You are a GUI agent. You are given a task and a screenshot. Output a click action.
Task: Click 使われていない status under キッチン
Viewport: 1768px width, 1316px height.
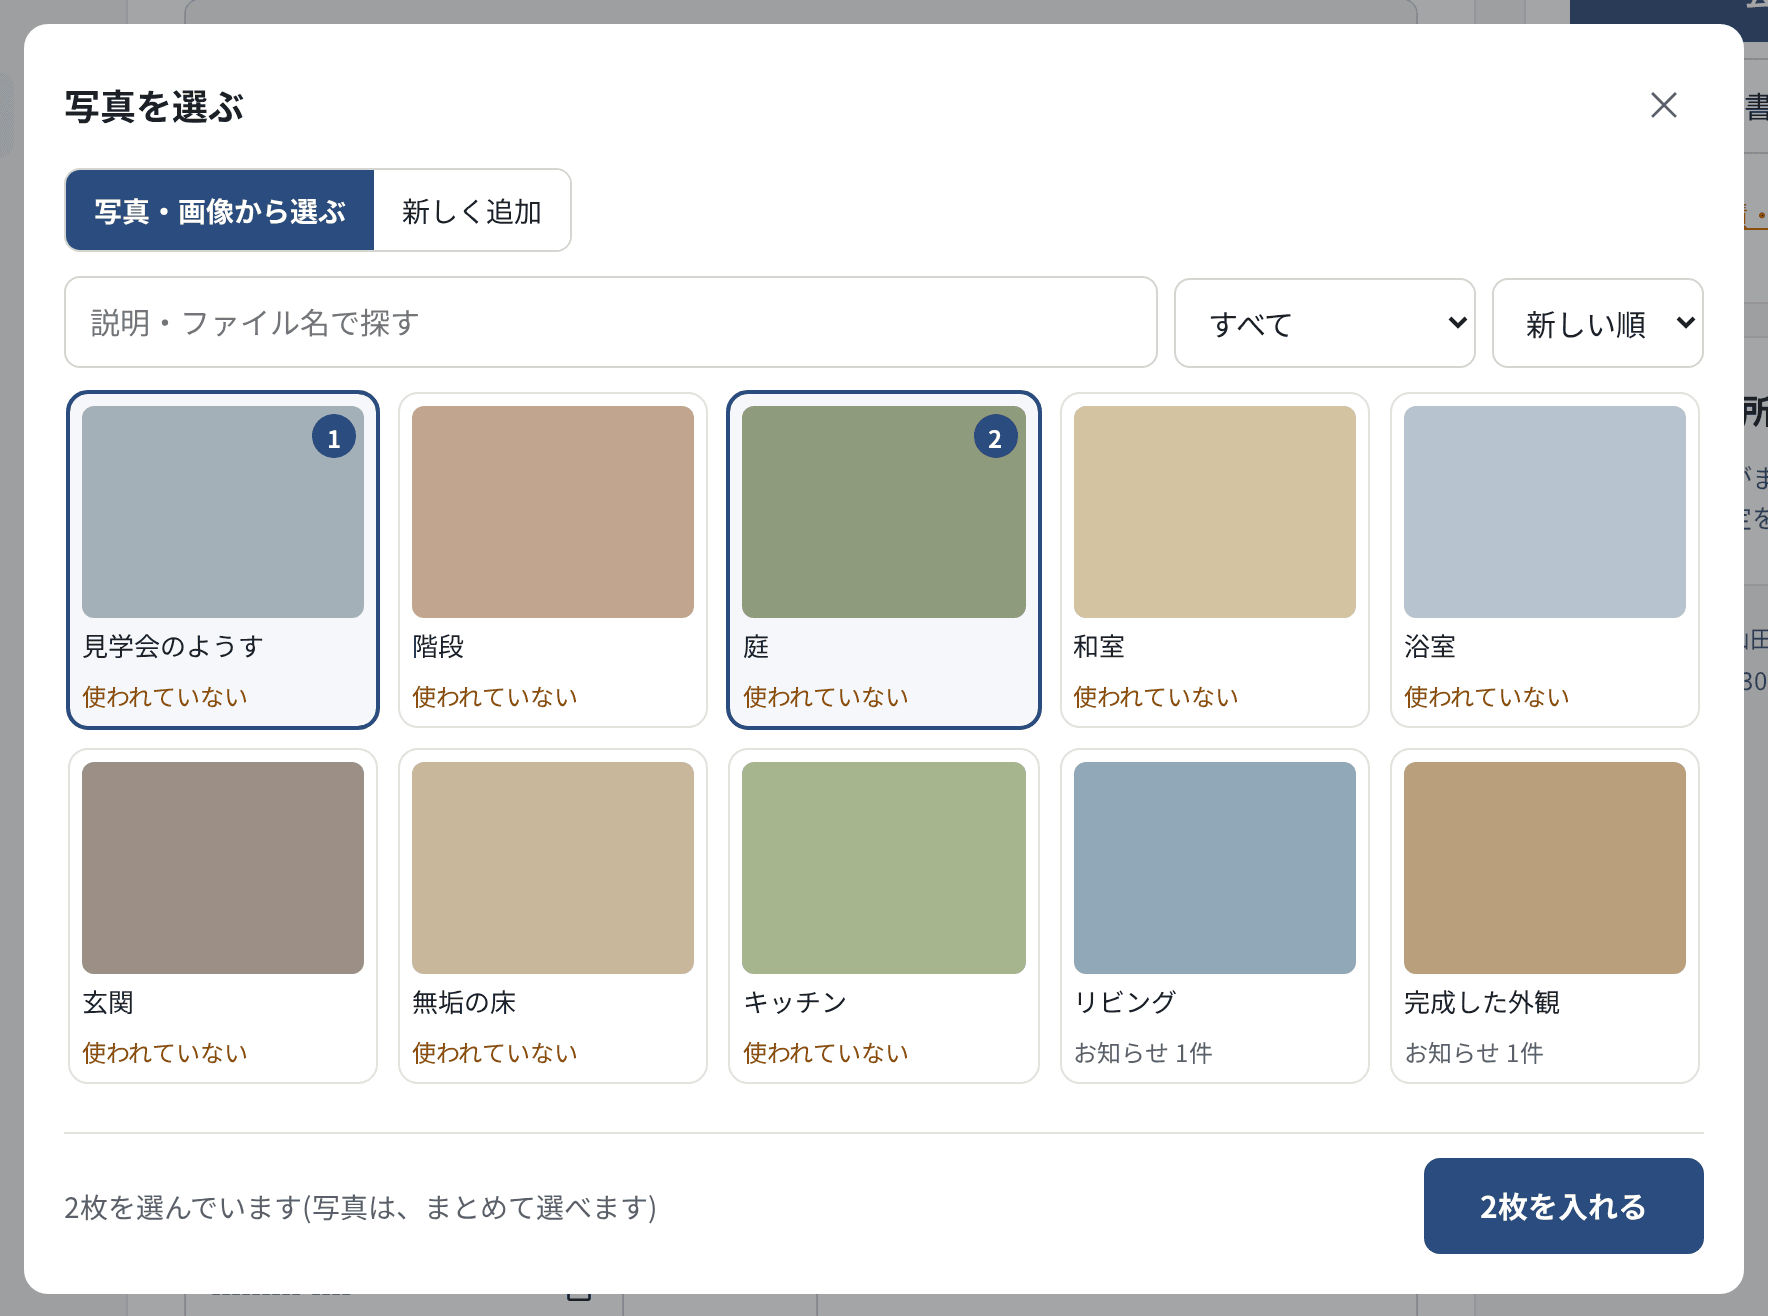tap(826, 1052)
